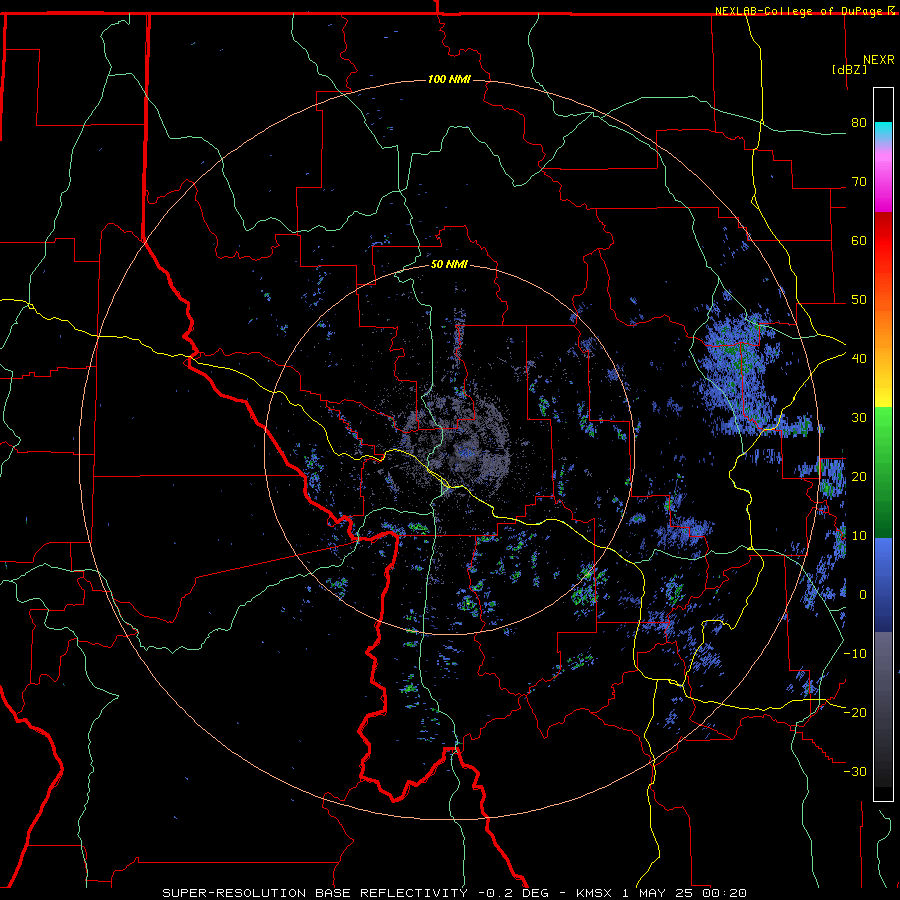
Task: Click the -10 value on dBZ scale
Action: [855, 653]
